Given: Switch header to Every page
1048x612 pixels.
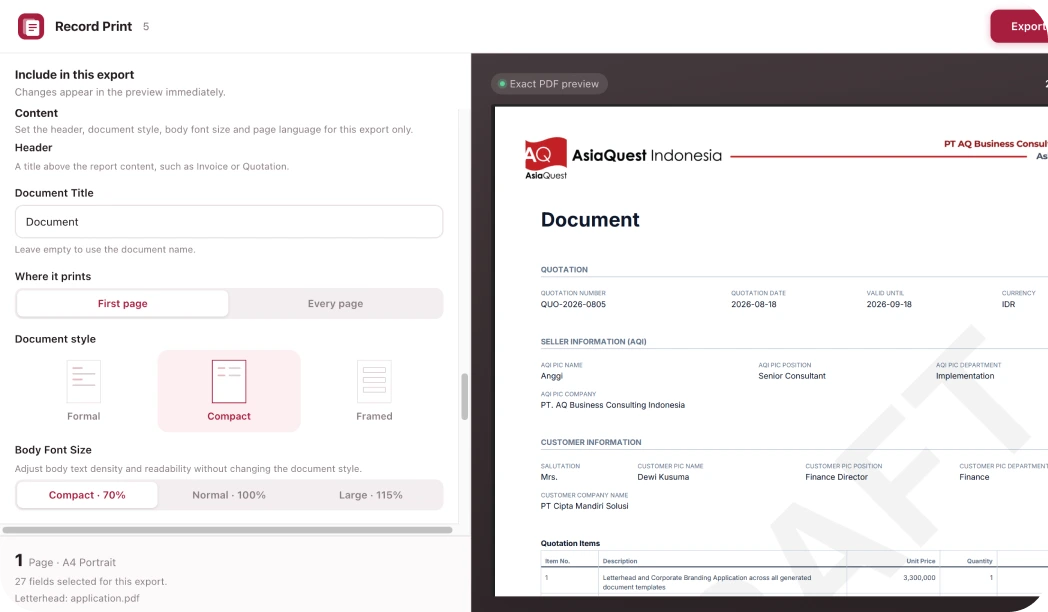Looking at the screenshot, I should pyautogui.click(x=336, y=303).
